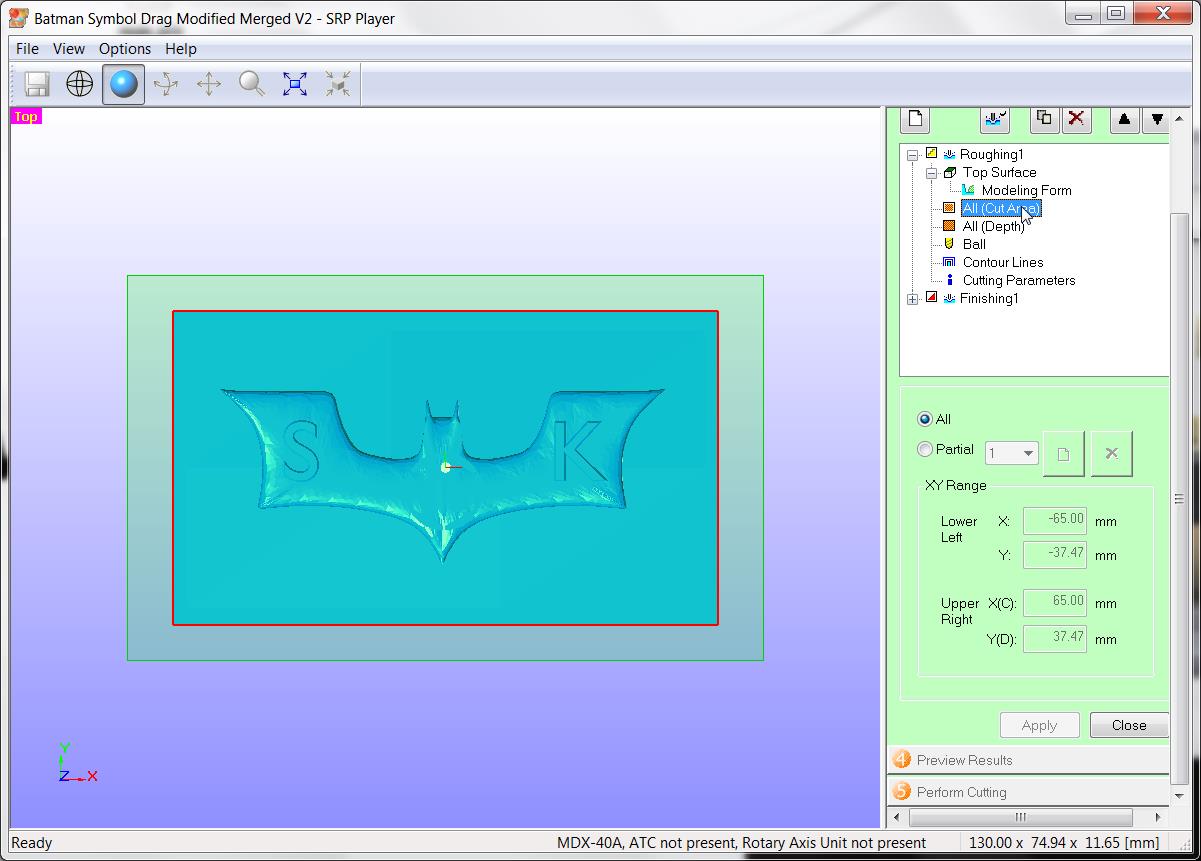Click the Contour Lines path icon
Image resolution: width=1201 pixels, height=861 pixels.
[949, 262]
